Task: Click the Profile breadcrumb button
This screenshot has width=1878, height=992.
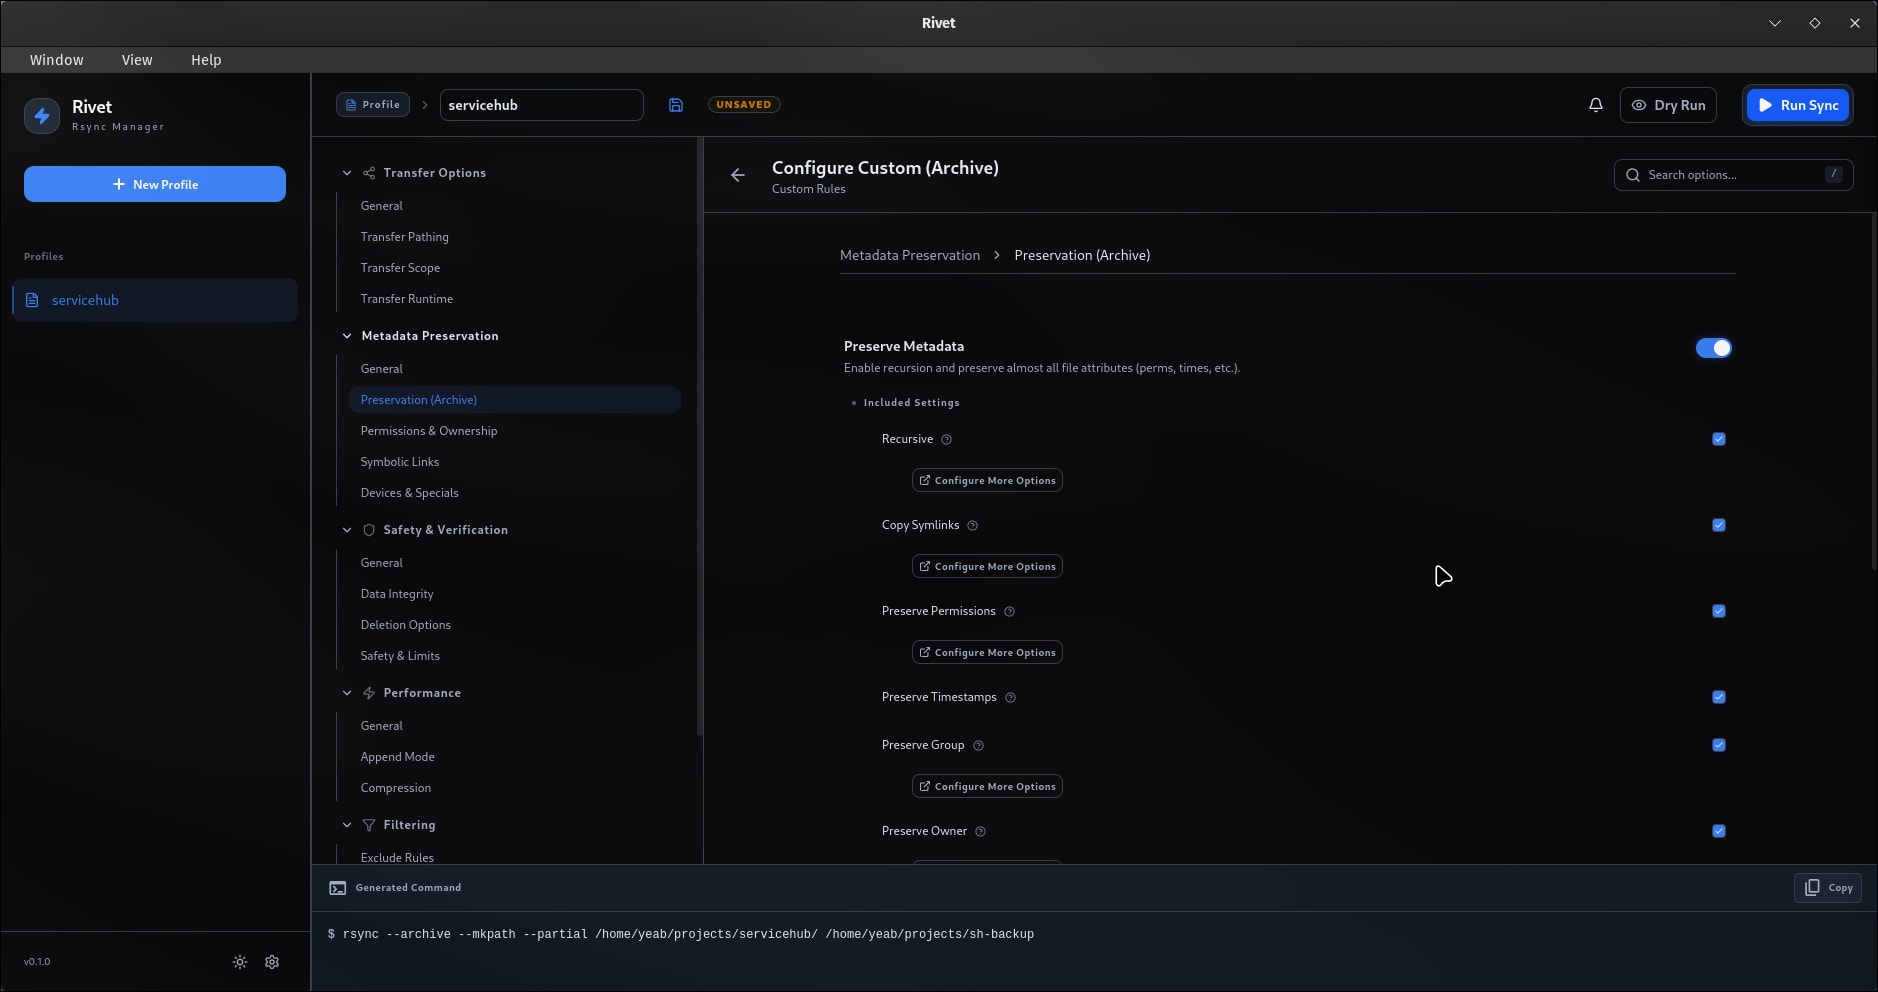Action: coord(373,105)
